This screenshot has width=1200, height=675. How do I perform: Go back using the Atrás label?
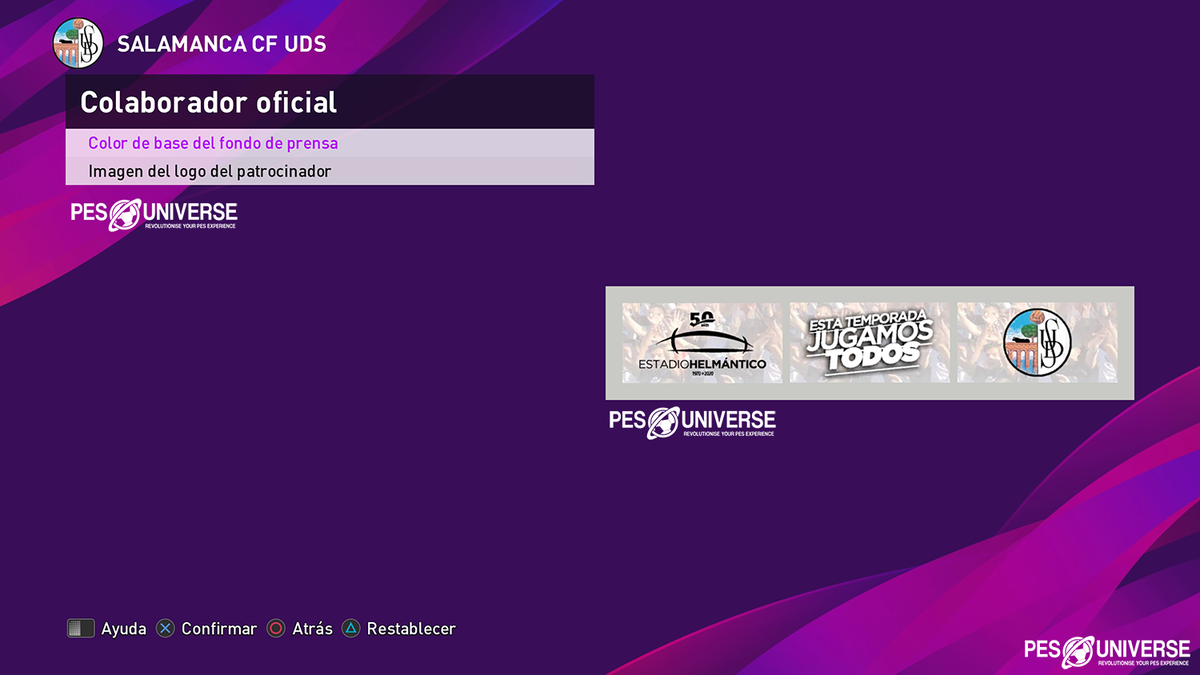[312, 629]
